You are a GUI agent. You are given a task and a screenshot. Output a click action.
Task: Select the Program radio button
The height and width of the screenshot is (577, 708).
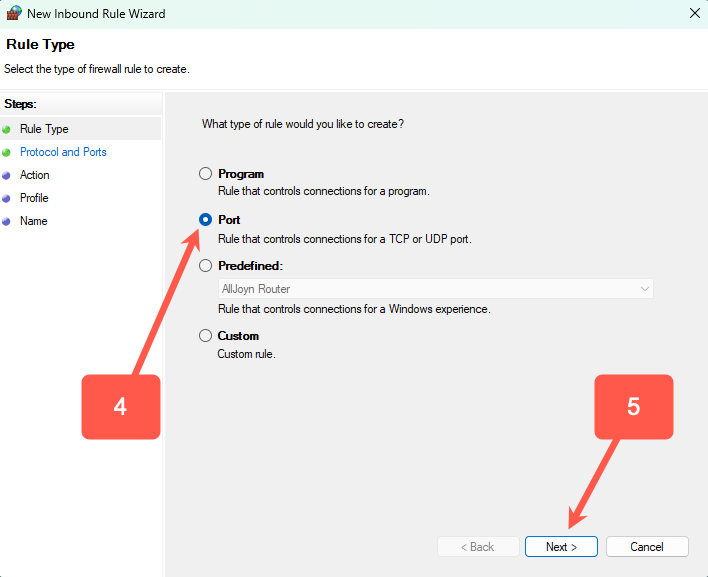click(x=206, y=174)
